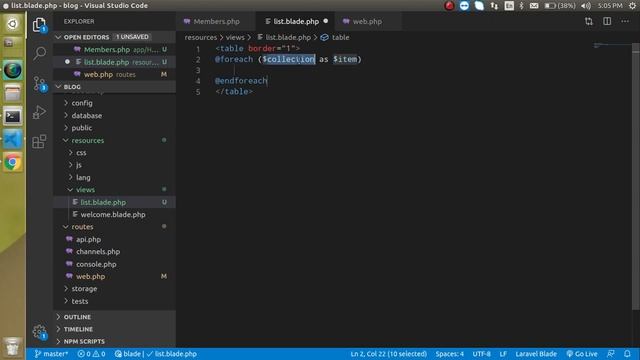The image size is (640, 360).
Task: Open Visual Studio Code dock icon
Action: pyautogui.click(x=13, y=140)
